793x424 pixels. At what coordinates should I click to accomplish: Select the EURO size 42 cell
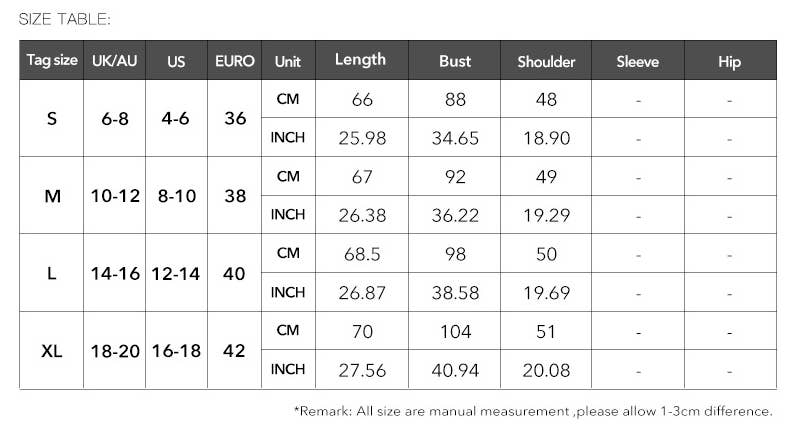click(235, 351)
